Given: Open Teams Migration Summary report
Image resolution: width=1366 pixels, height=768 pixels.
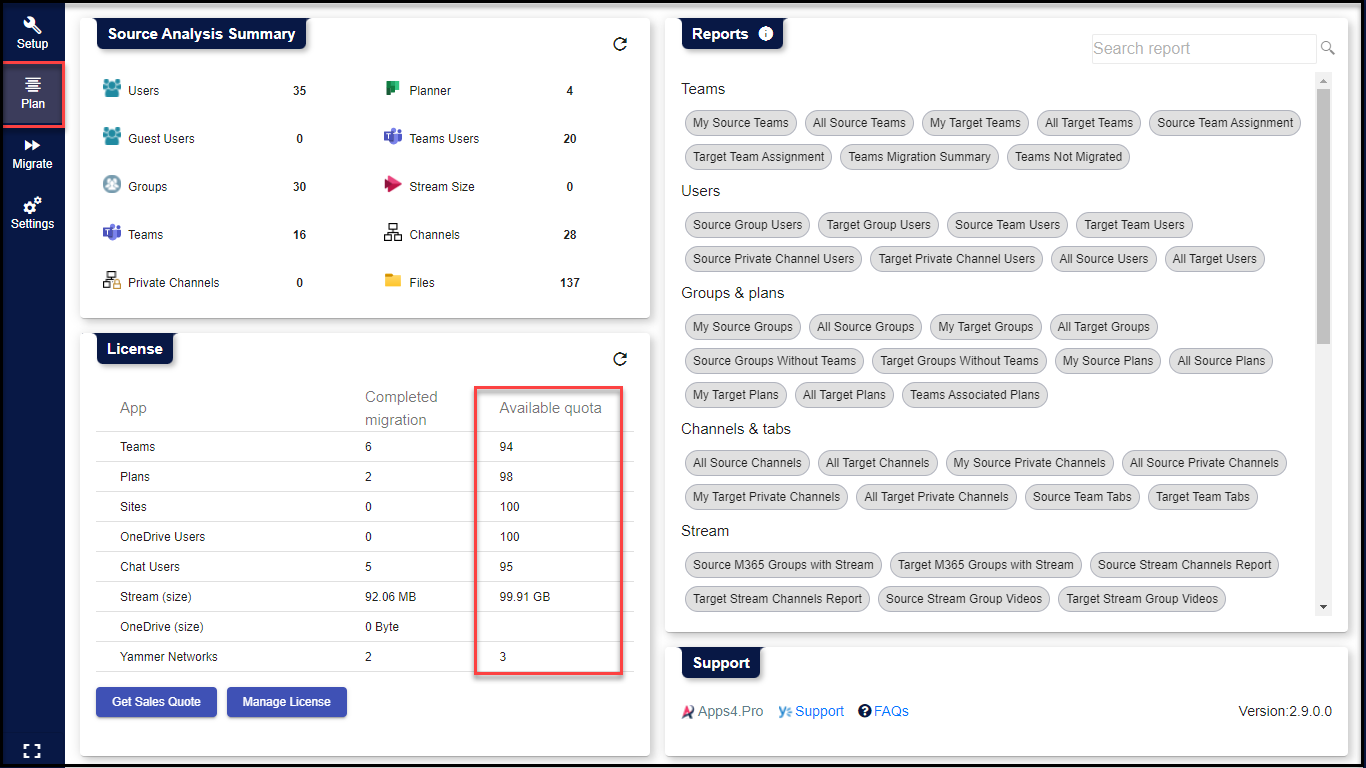Looking at the screenshot, I should pyautogui.click(x=920, y=157).
